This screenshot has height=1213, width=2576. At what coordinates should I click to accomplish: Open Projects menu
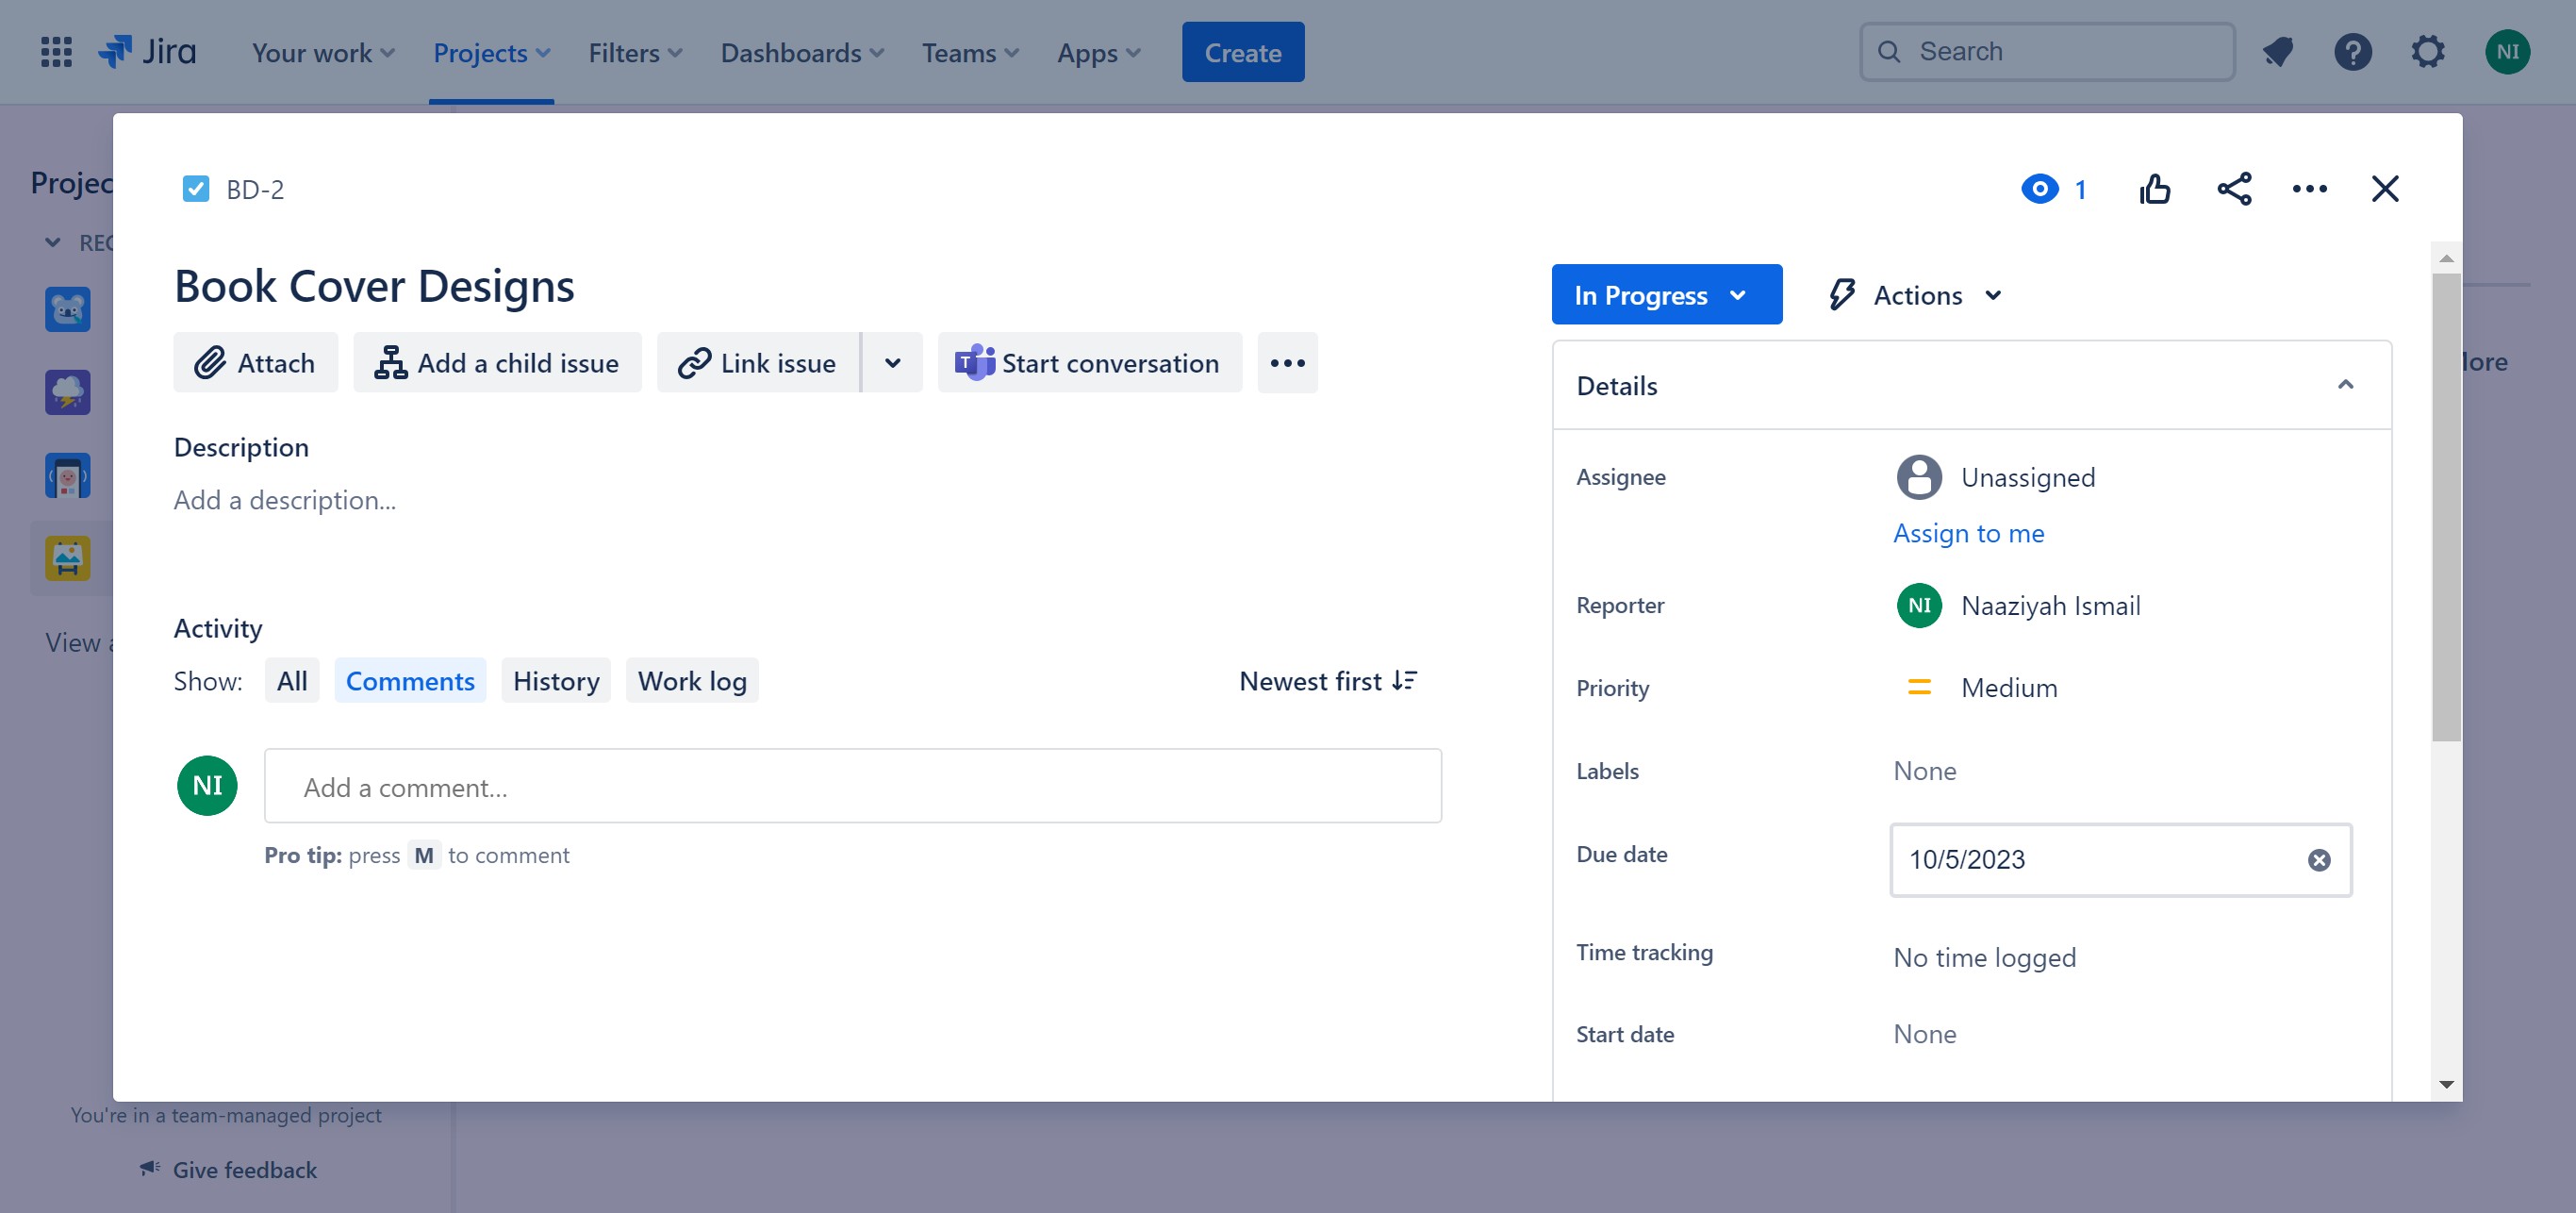pyautogui.click(x=491, y=52)
